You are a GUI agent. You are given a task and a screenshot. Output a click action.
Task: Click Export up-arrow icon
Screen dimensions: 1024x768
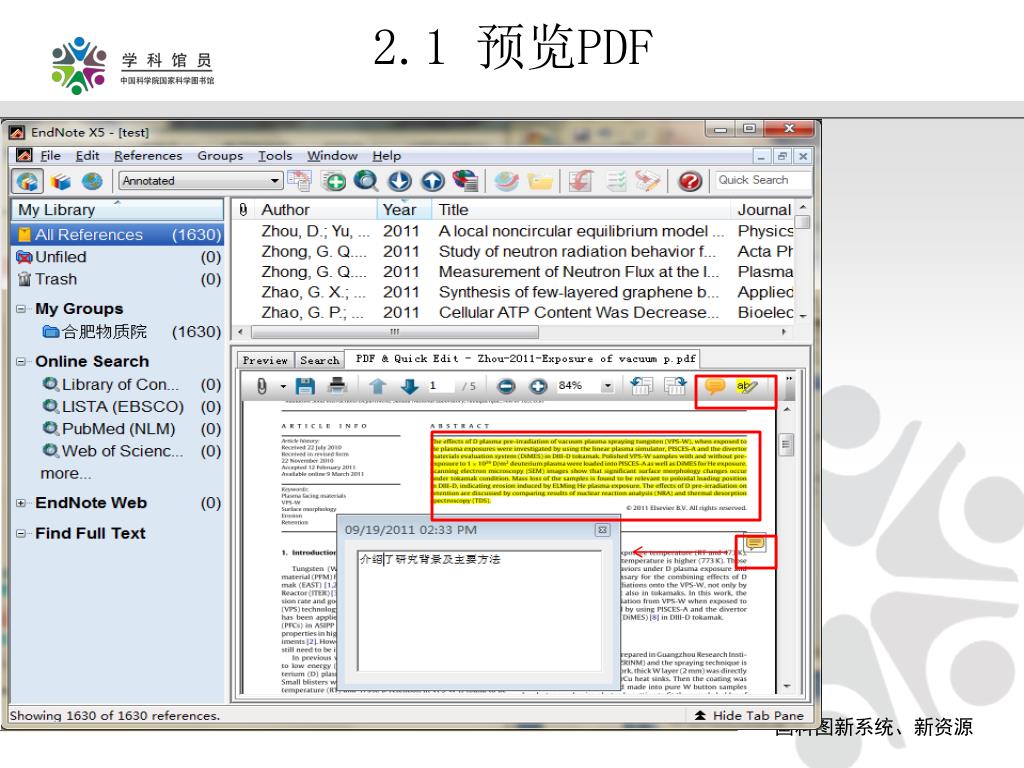(x=432, y=181)
